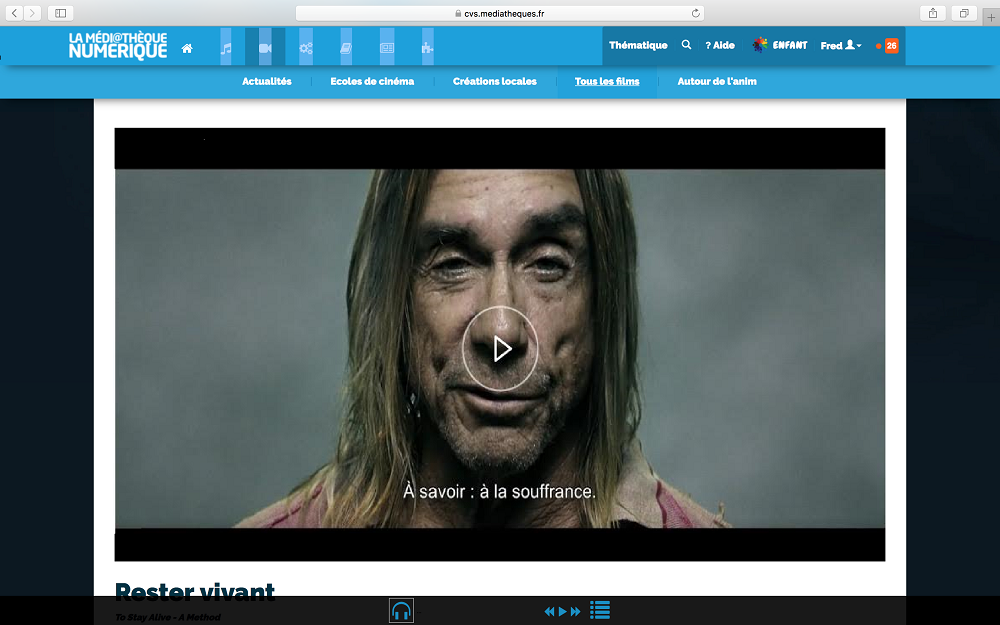Click the search magnifier icon
Viewport: 1000px width, 625px height.
pyautogui.click(x=686, y=45)
